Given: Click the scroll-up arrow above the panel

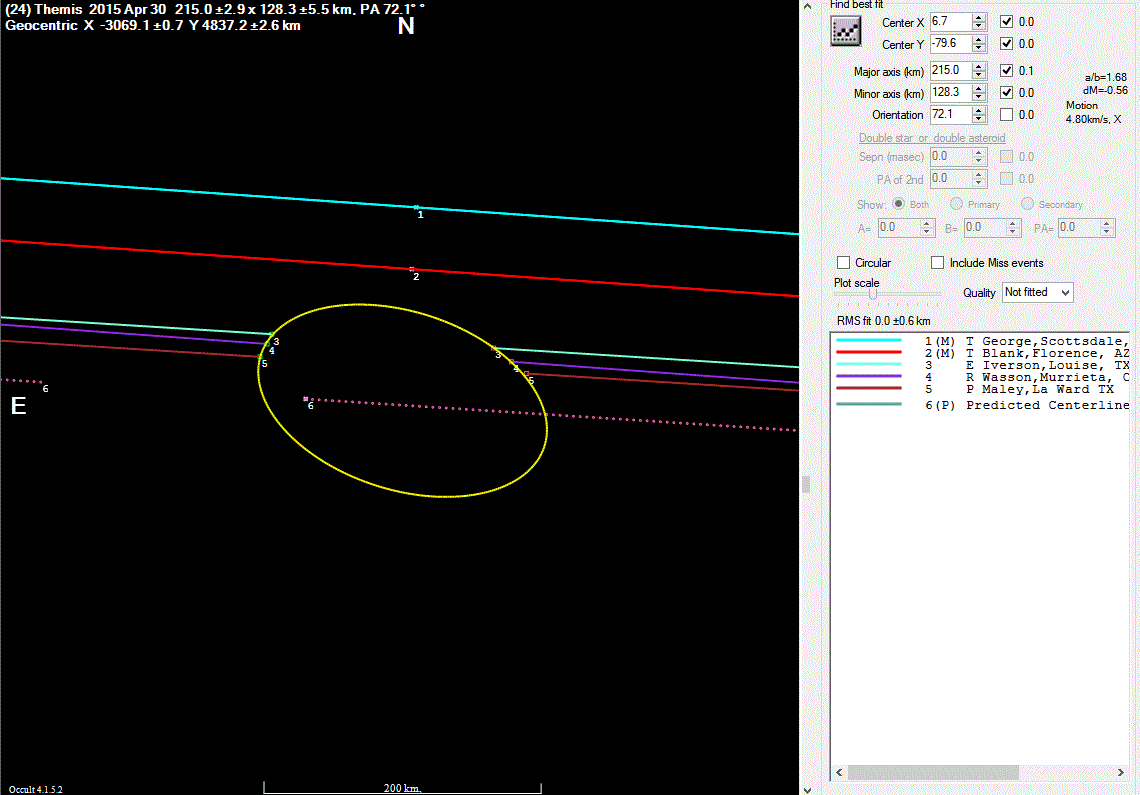Looking at the screenshot, I should pyautogui.click(x=807, y=6).
